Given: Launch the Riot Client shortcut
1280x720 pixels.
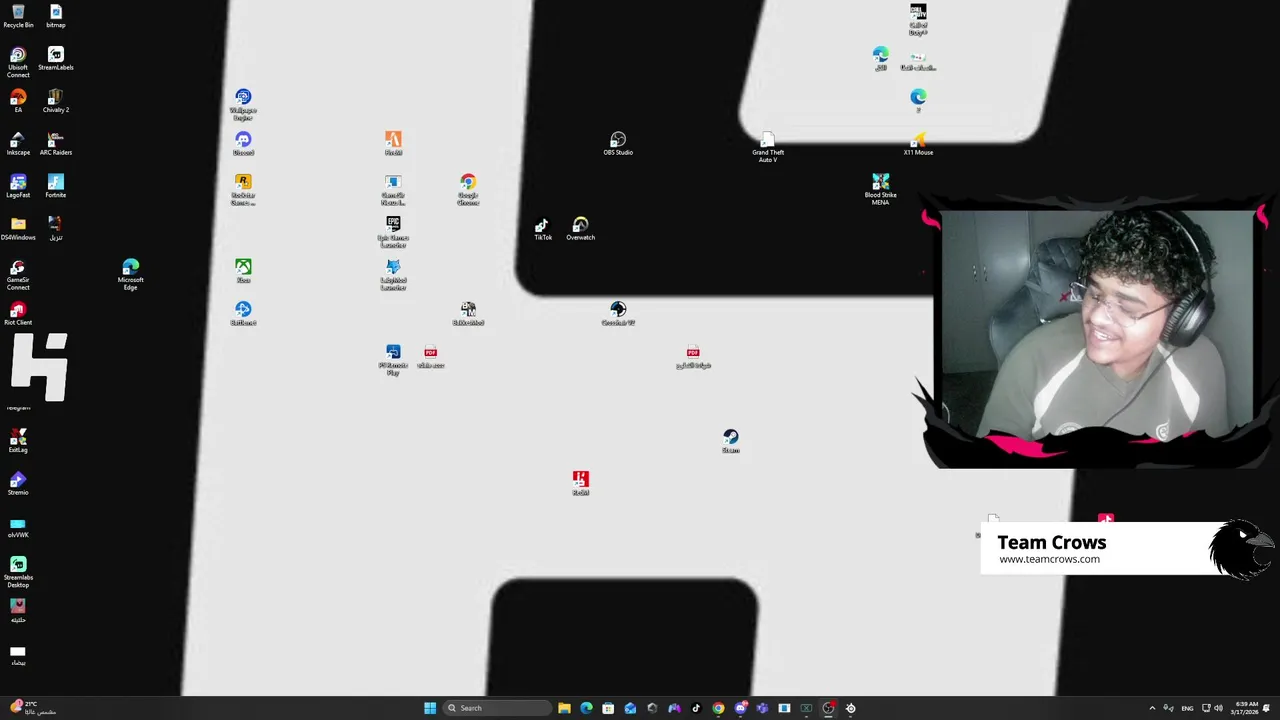Looking at the screenshot, I should [x=18, y=314].
